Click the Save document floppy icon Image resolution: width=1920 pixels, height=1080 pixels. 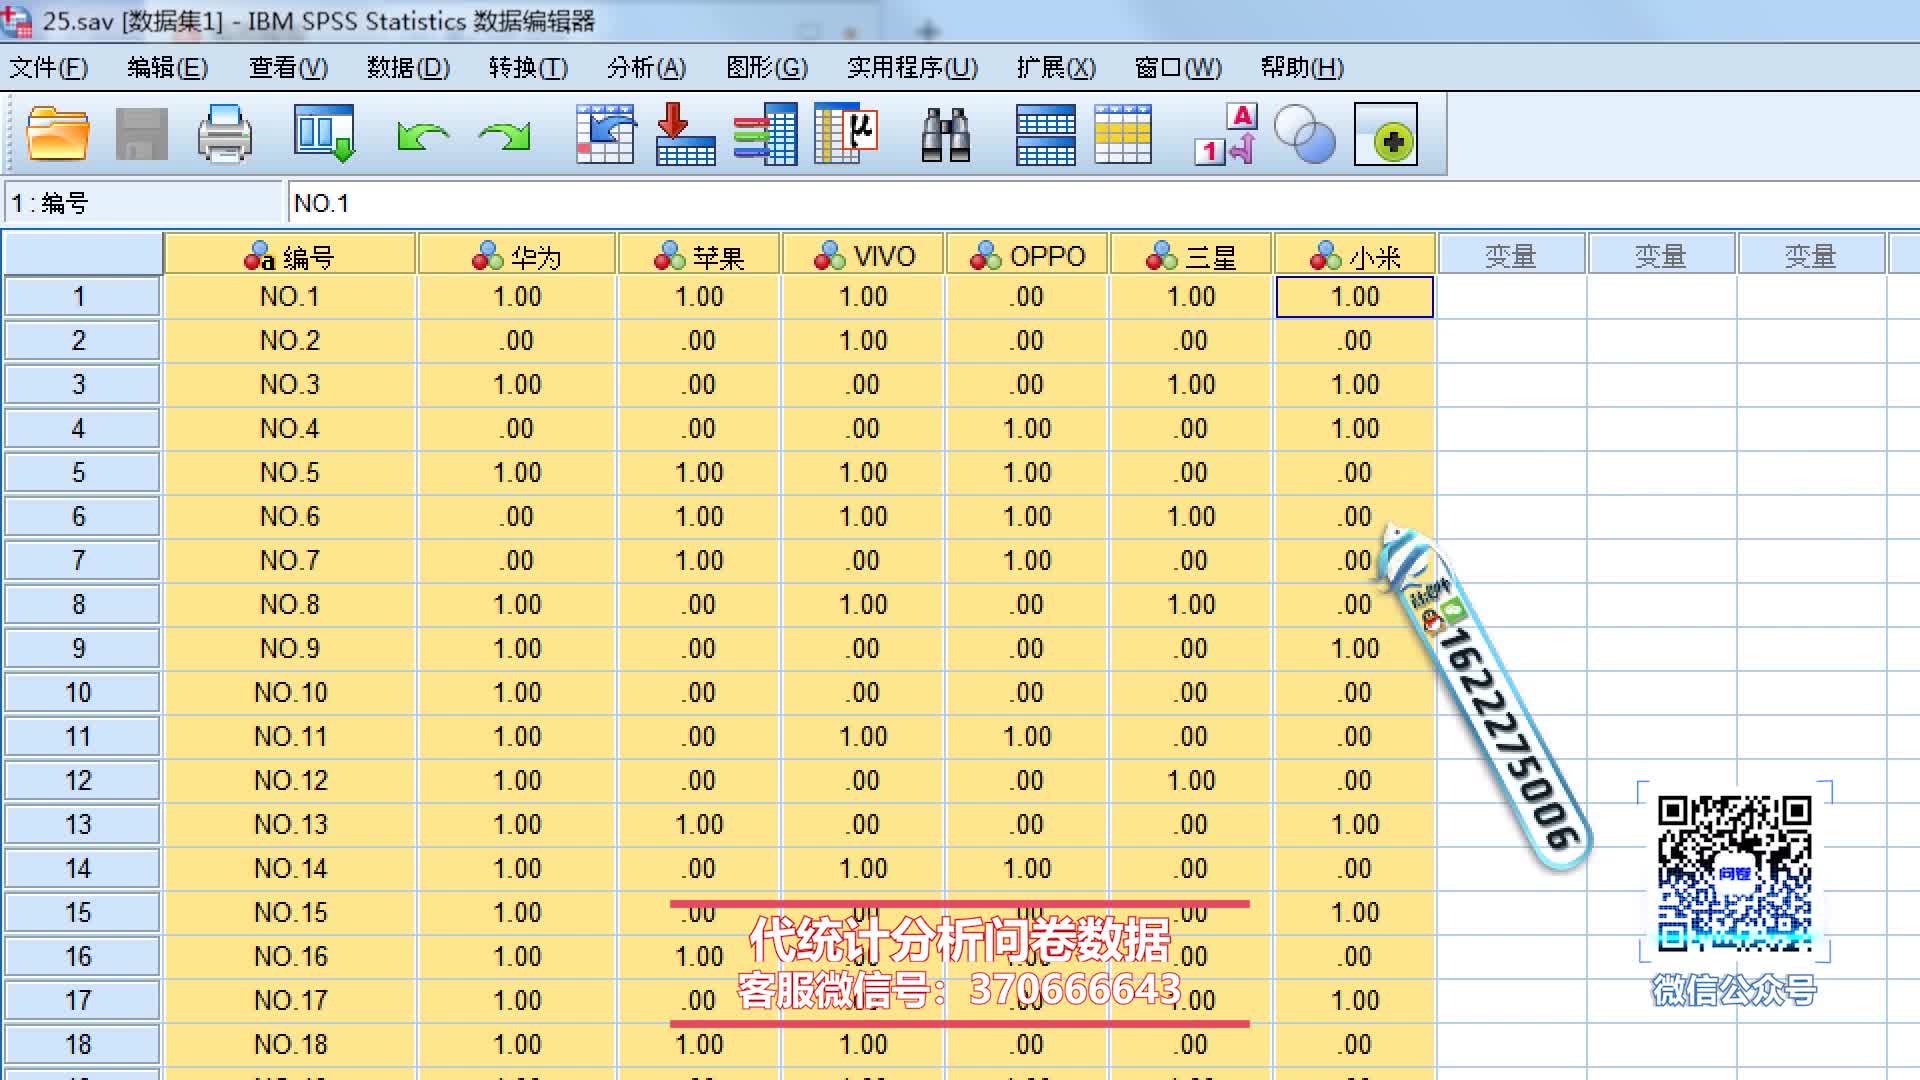[142, 134]
